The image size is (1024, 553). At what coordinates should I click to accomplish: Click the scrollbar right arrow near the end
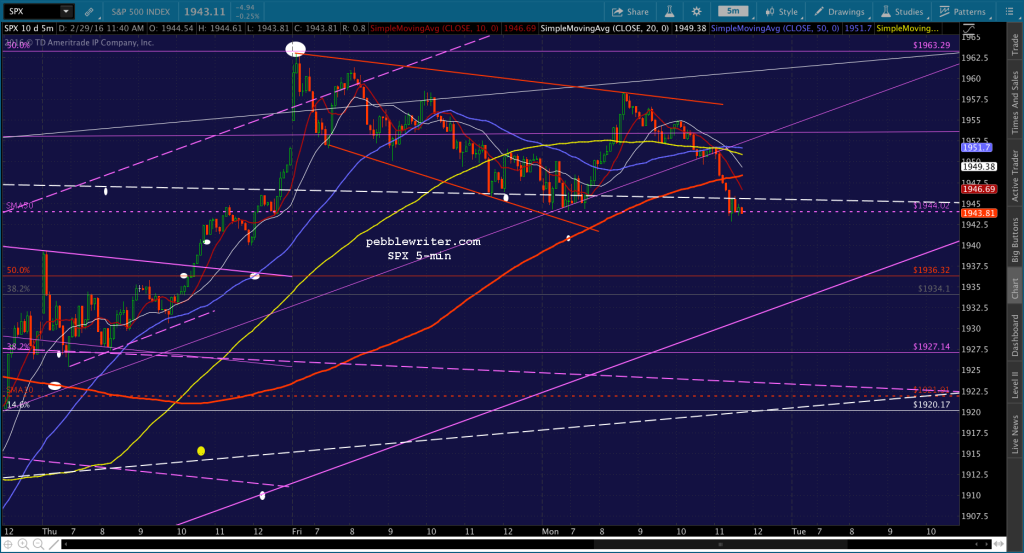pos(987,544)
